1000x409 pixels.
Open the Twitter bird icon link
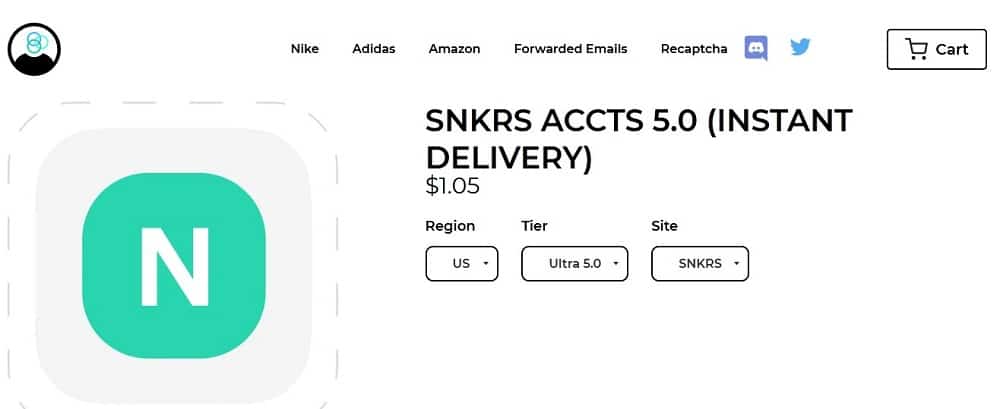point(800,47)
